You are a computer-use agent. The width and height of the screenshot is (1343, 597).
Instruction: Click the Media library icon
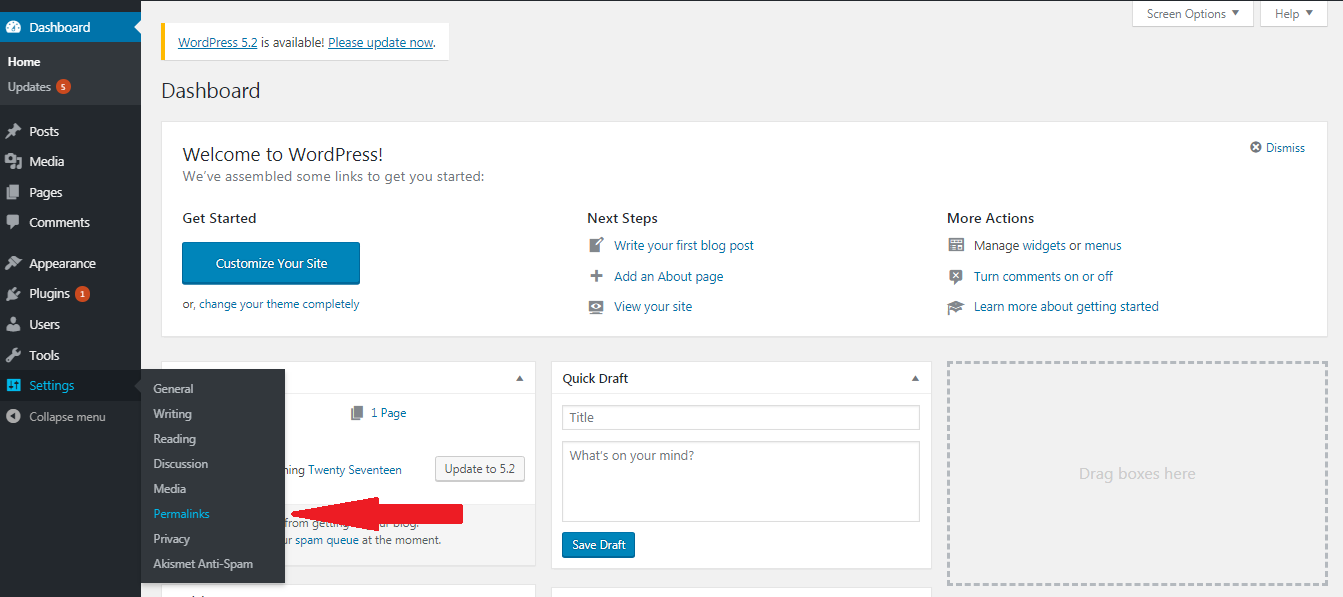coord(13,161)
